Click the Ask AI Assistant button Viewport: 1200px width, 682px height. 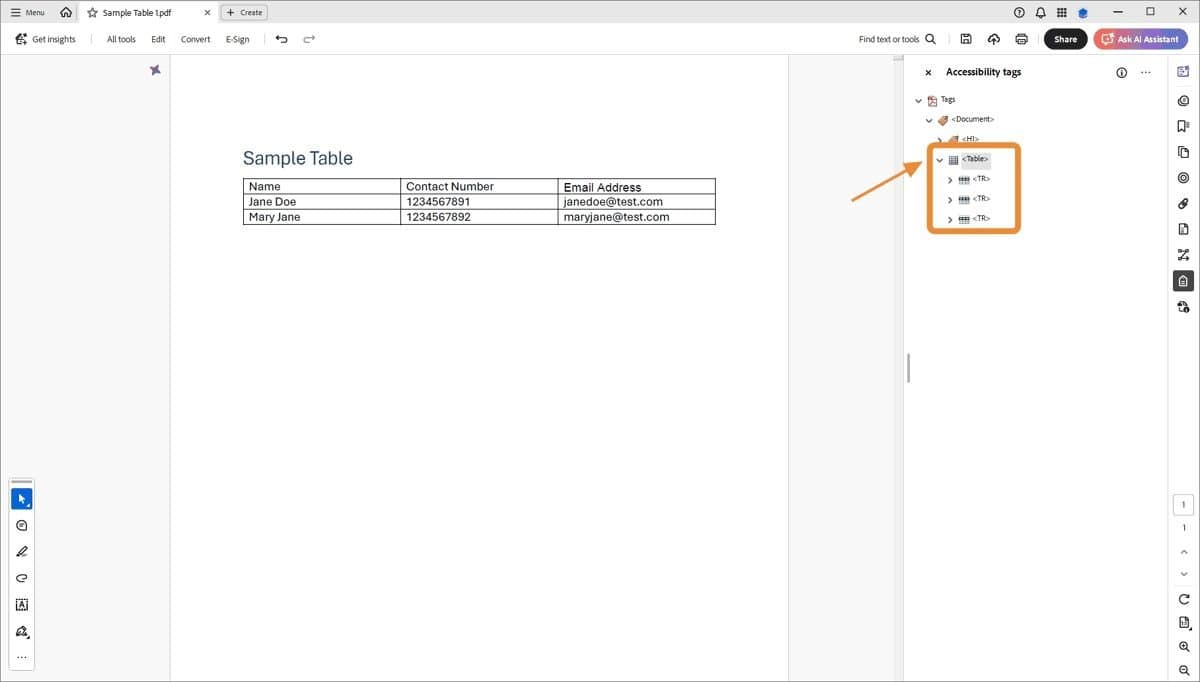[x=1140, y=39]
